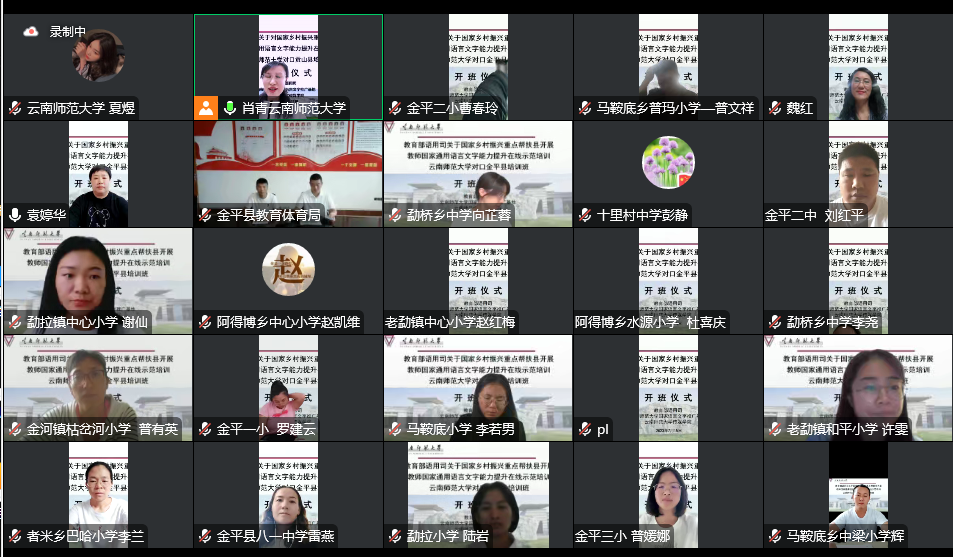Click muted mic icon for 金平县教育体育局
This screenshot has width=953, height=557.
tap(205, 215)
